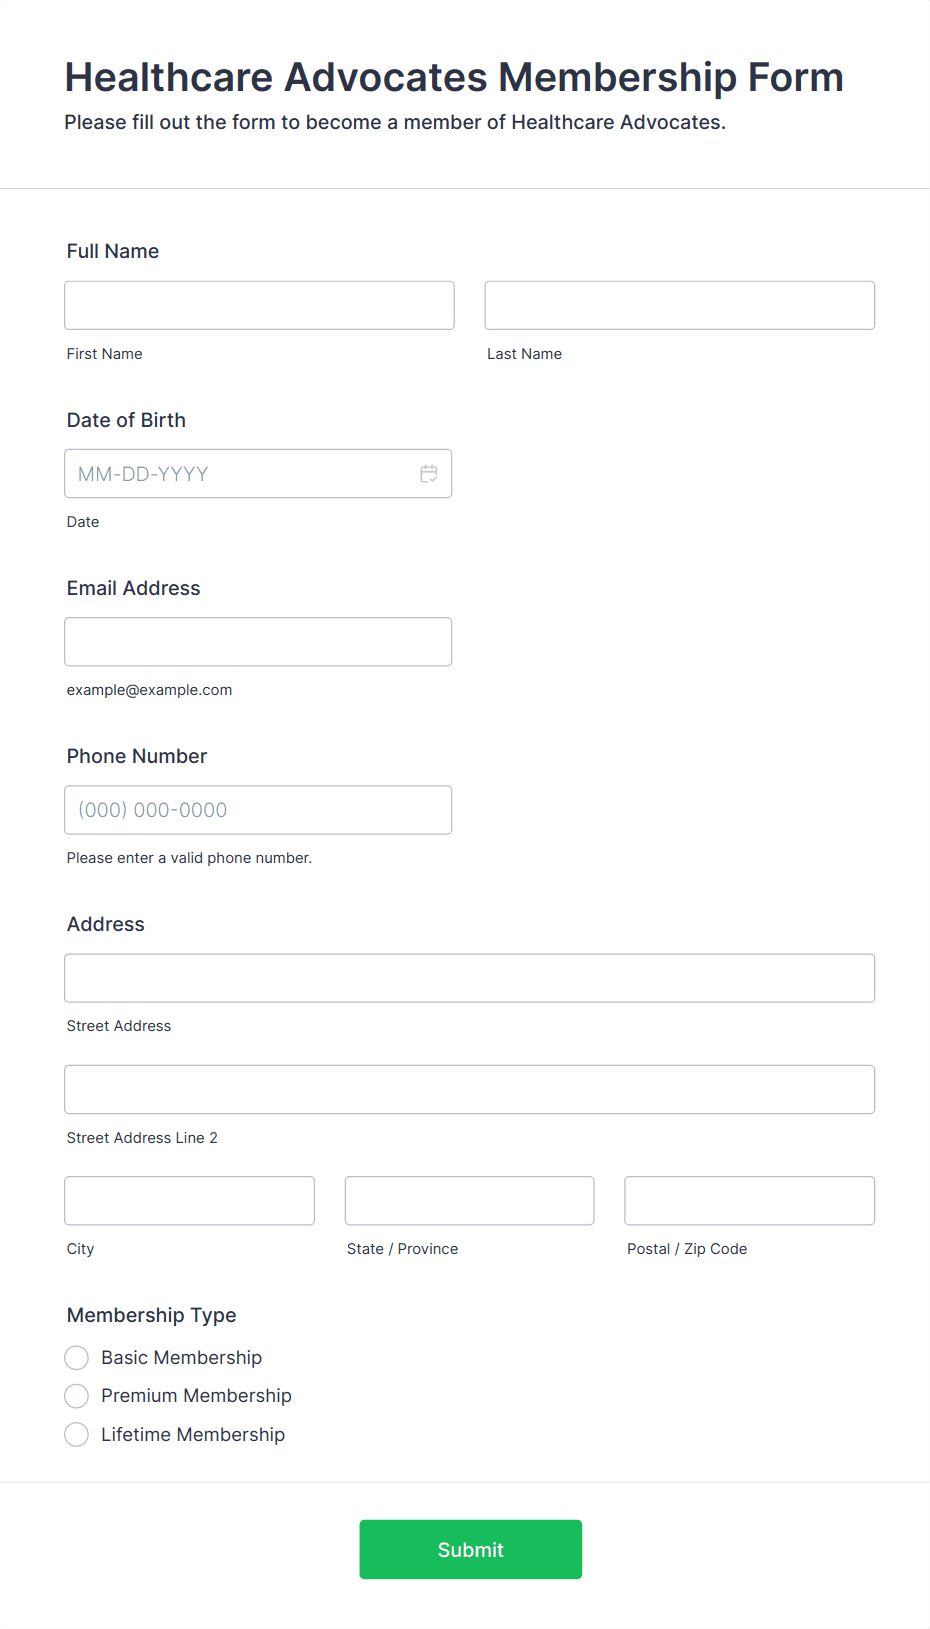Viewport: 930px width, 1629px height.
Task: Focus the First Name field
Action: [259, 305]
